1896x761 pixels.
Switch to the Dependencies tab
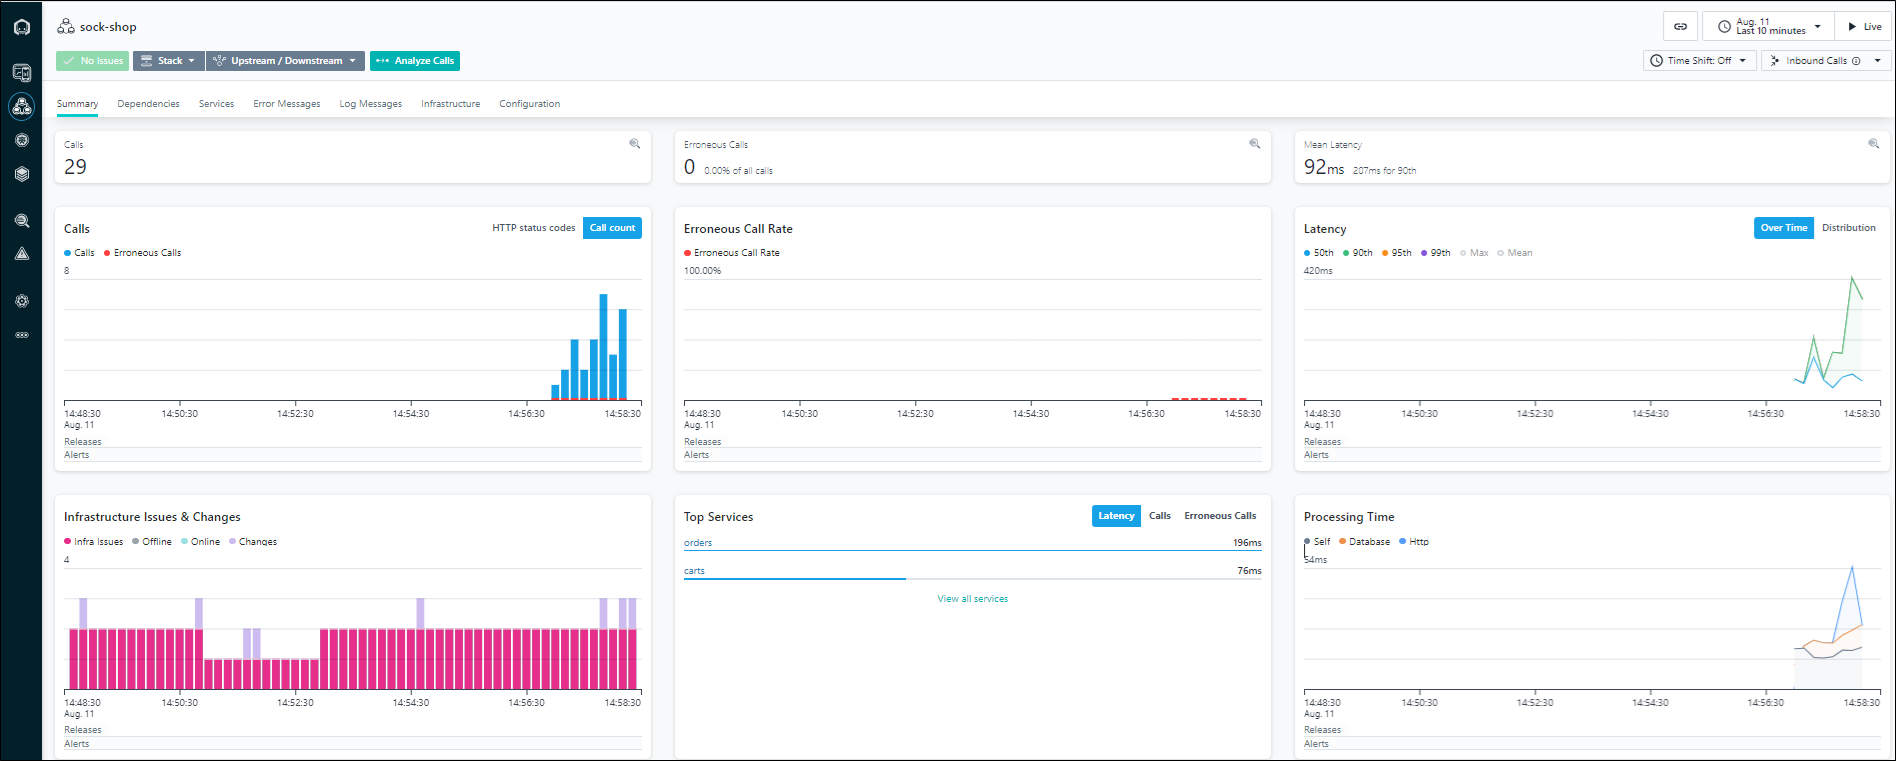[148, 104]
